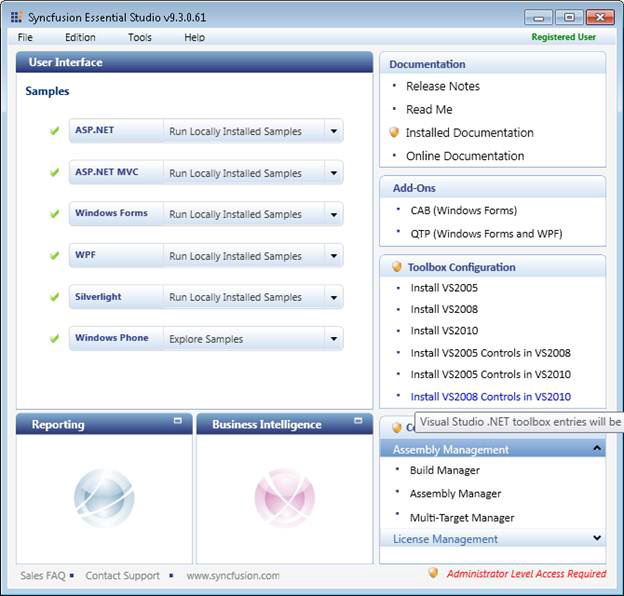Screen dimensions: 624x596
Task: Click the WPF platform button
Action: (116, 255)
